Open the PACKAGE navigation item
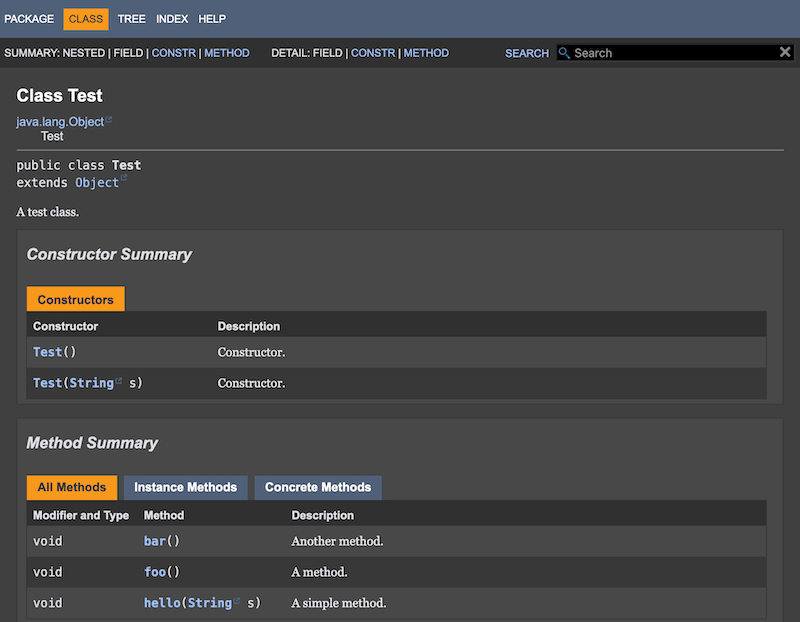 point(29,19)
